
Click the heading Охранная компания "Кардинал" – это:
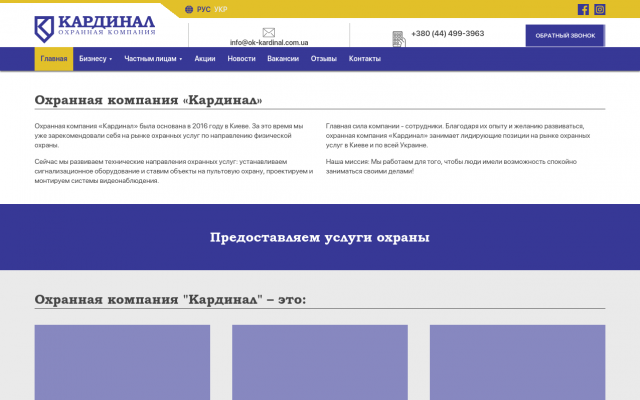pyautogui.click(x=170, y=300)
